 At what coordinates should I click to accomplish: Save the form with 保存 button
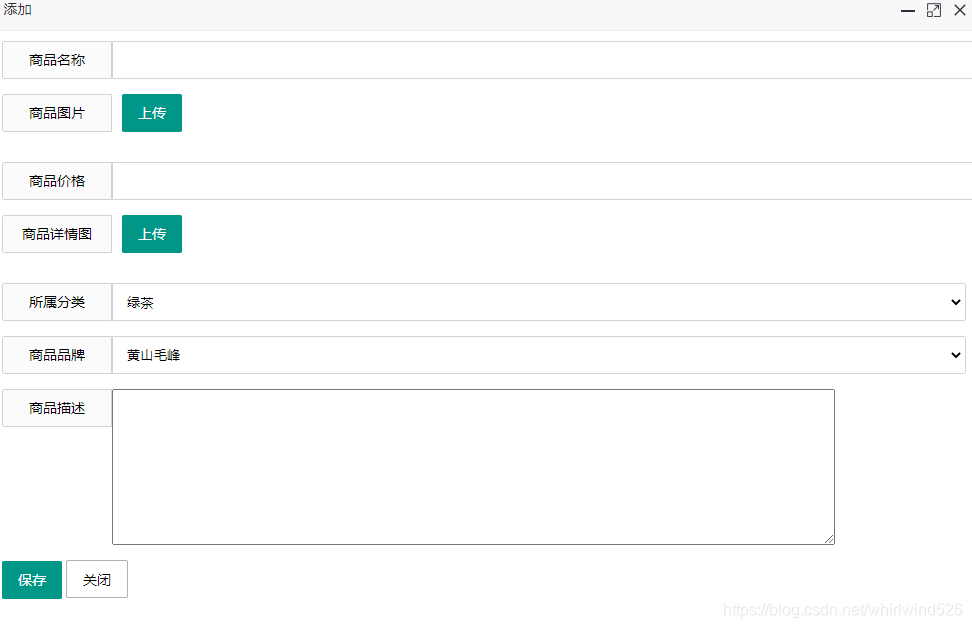[32, 580]
